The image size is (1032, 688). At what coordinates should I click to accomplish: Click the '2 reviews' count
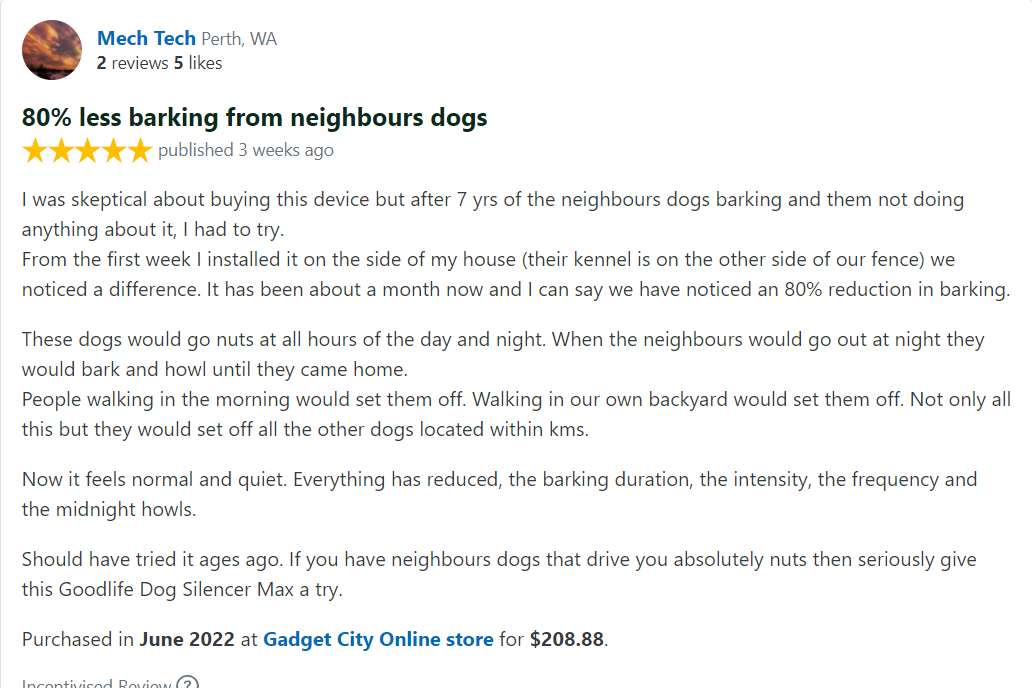(x=132, y=63)
